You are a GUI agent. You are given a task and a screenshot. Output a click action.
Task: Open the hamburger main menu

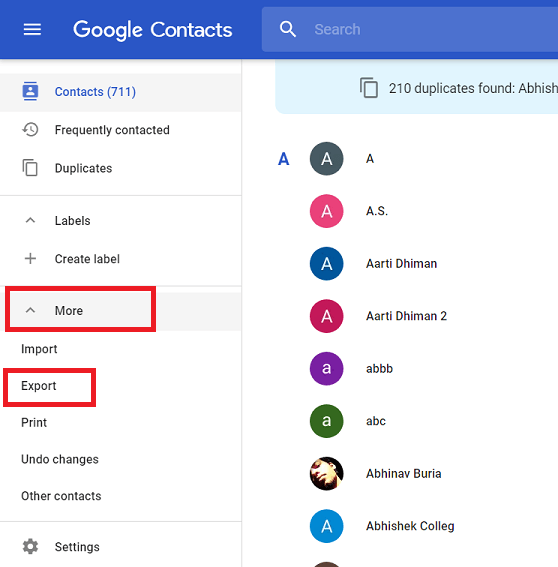click(x=32, y=29)
